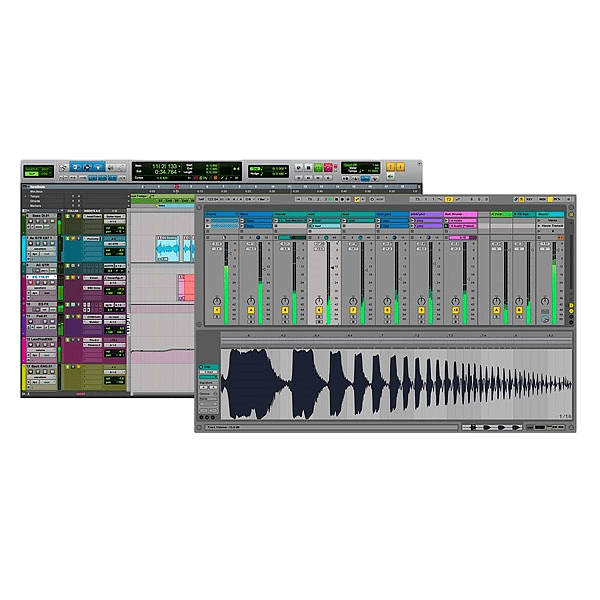Mute the pink track using its yellow activator
This screenshot has width=600, height=600.
[x=456, y=310]
